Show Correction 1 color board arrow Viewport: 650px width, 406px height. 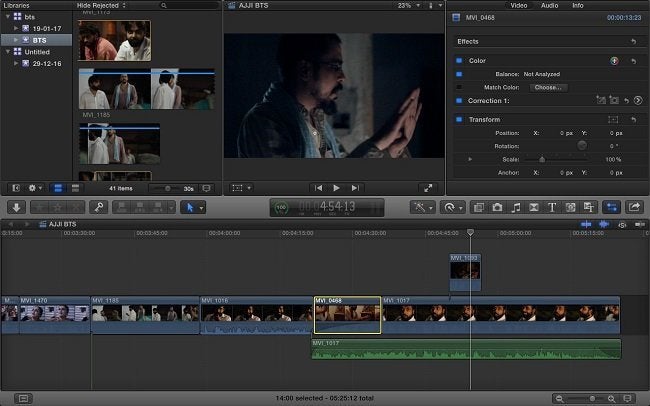point(638,100)
